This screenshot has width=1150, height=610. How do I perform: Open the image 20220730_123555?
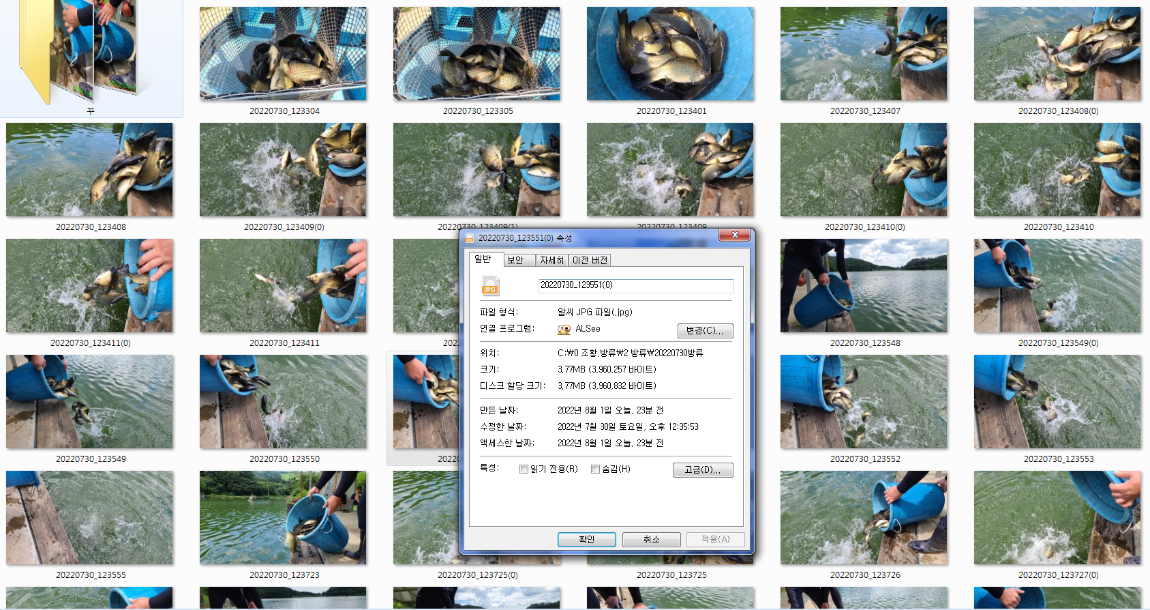(x=90, y=517)
